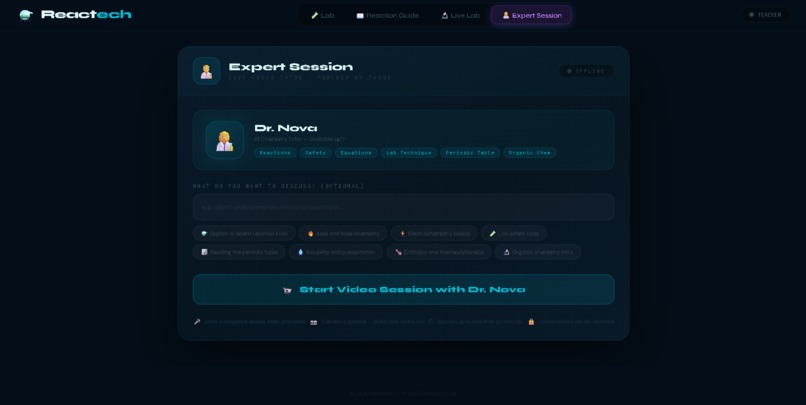
Task: Focus the discussion topic input field
Action: 404,207
